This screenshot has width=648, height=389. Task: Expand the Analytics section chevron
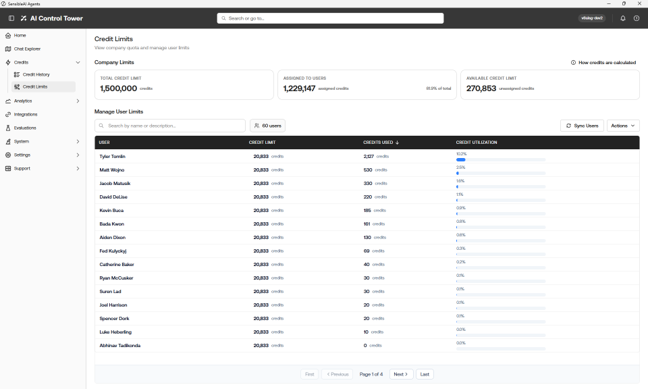coord(78,101)
